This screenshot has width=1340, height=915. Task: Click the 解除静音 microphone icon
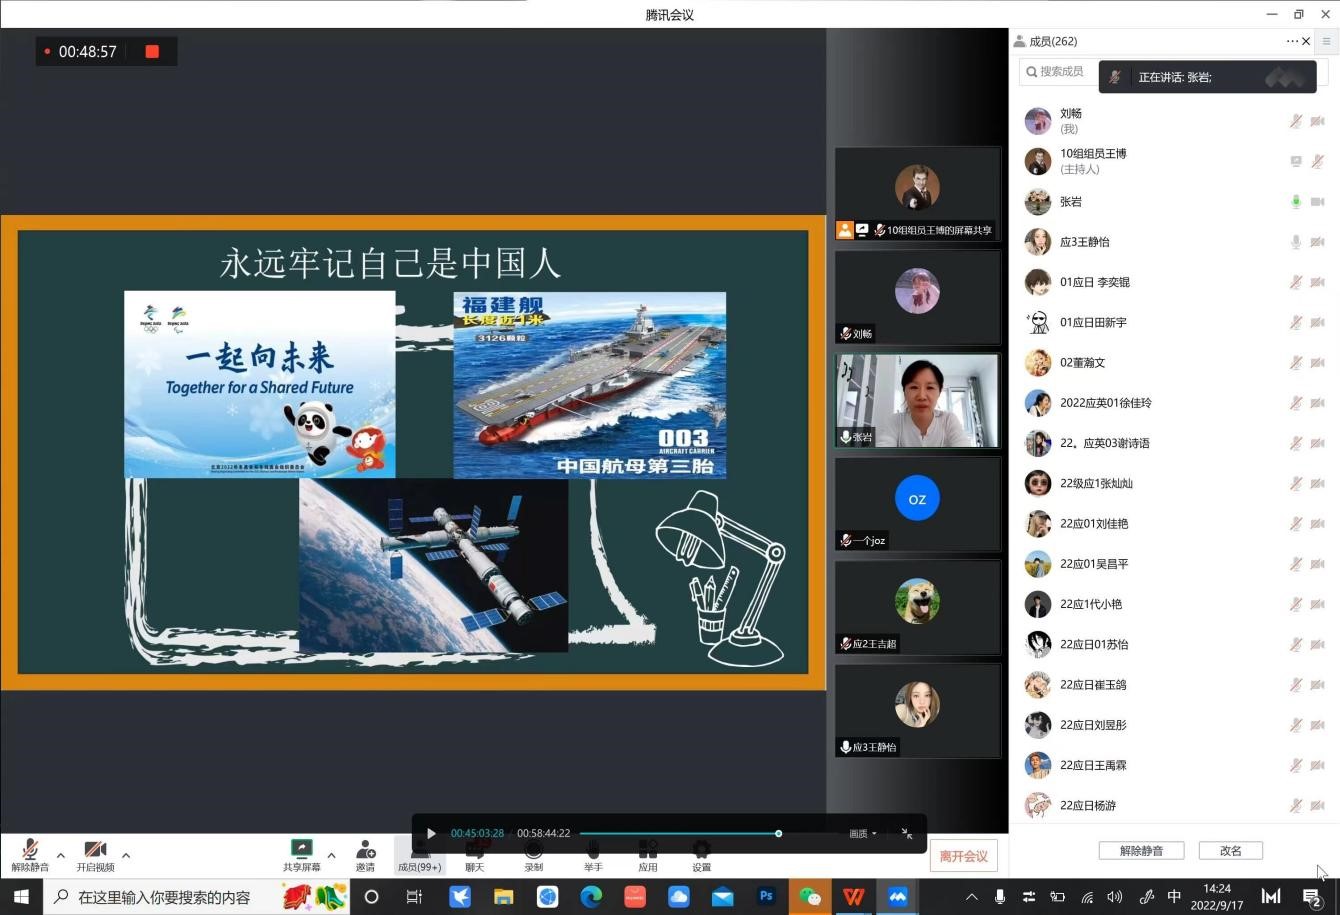[29, 849]
